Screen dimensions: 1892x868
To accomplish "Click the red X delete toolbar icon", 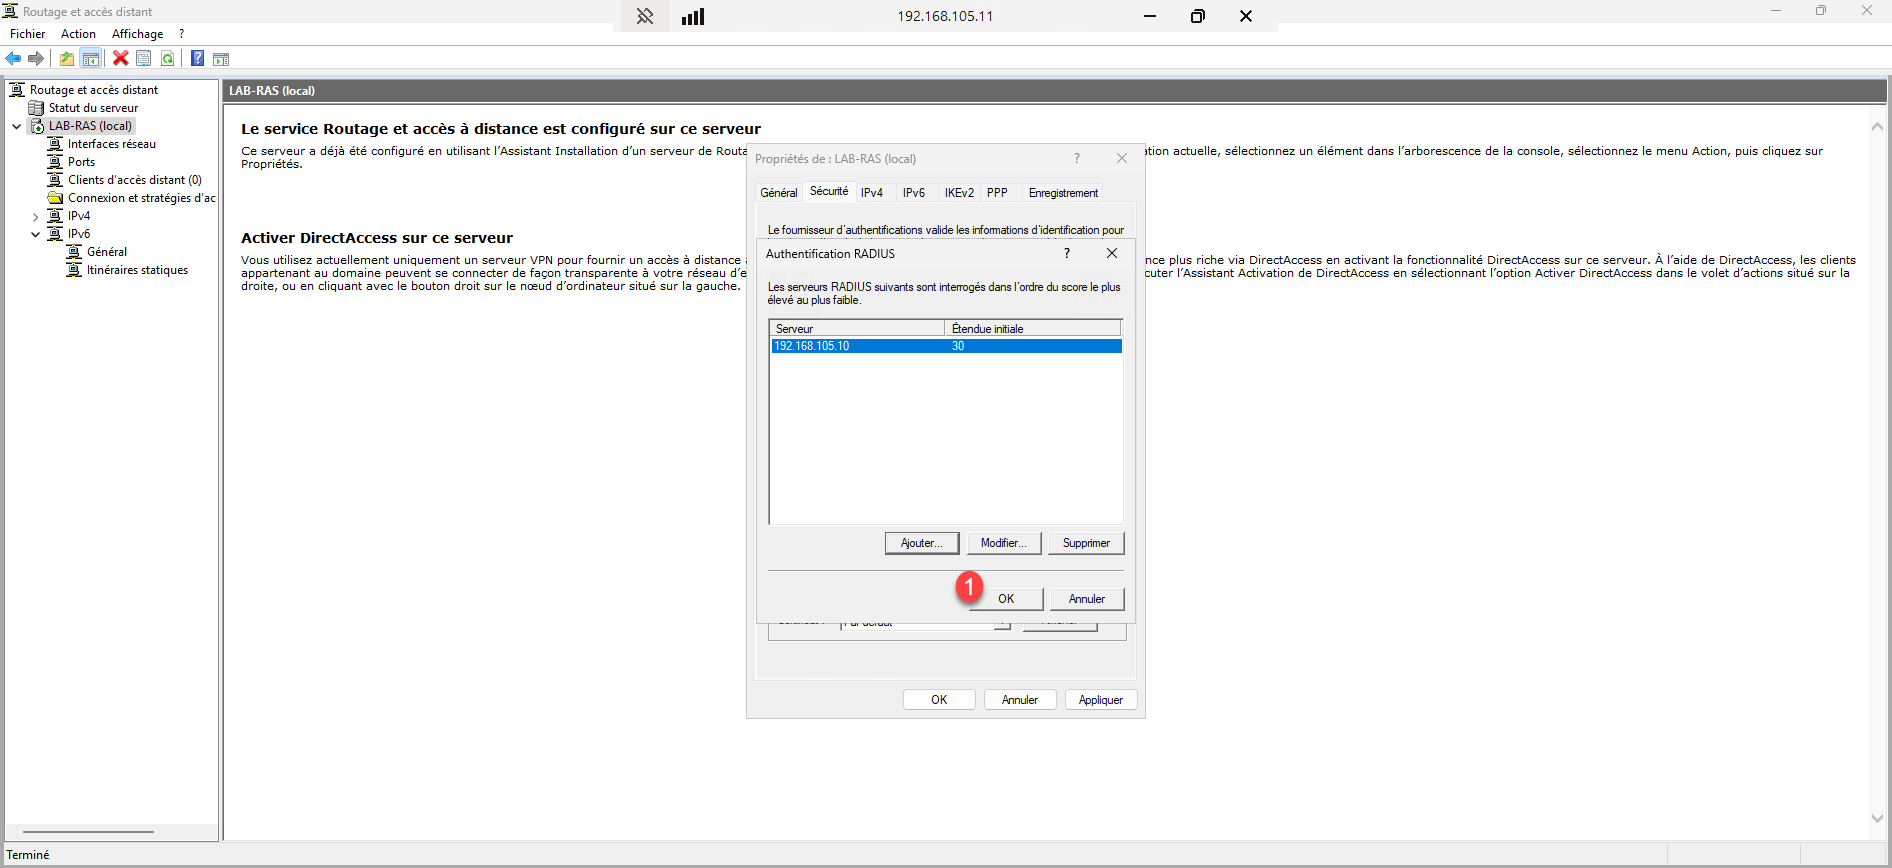I will tap(121, 59).
